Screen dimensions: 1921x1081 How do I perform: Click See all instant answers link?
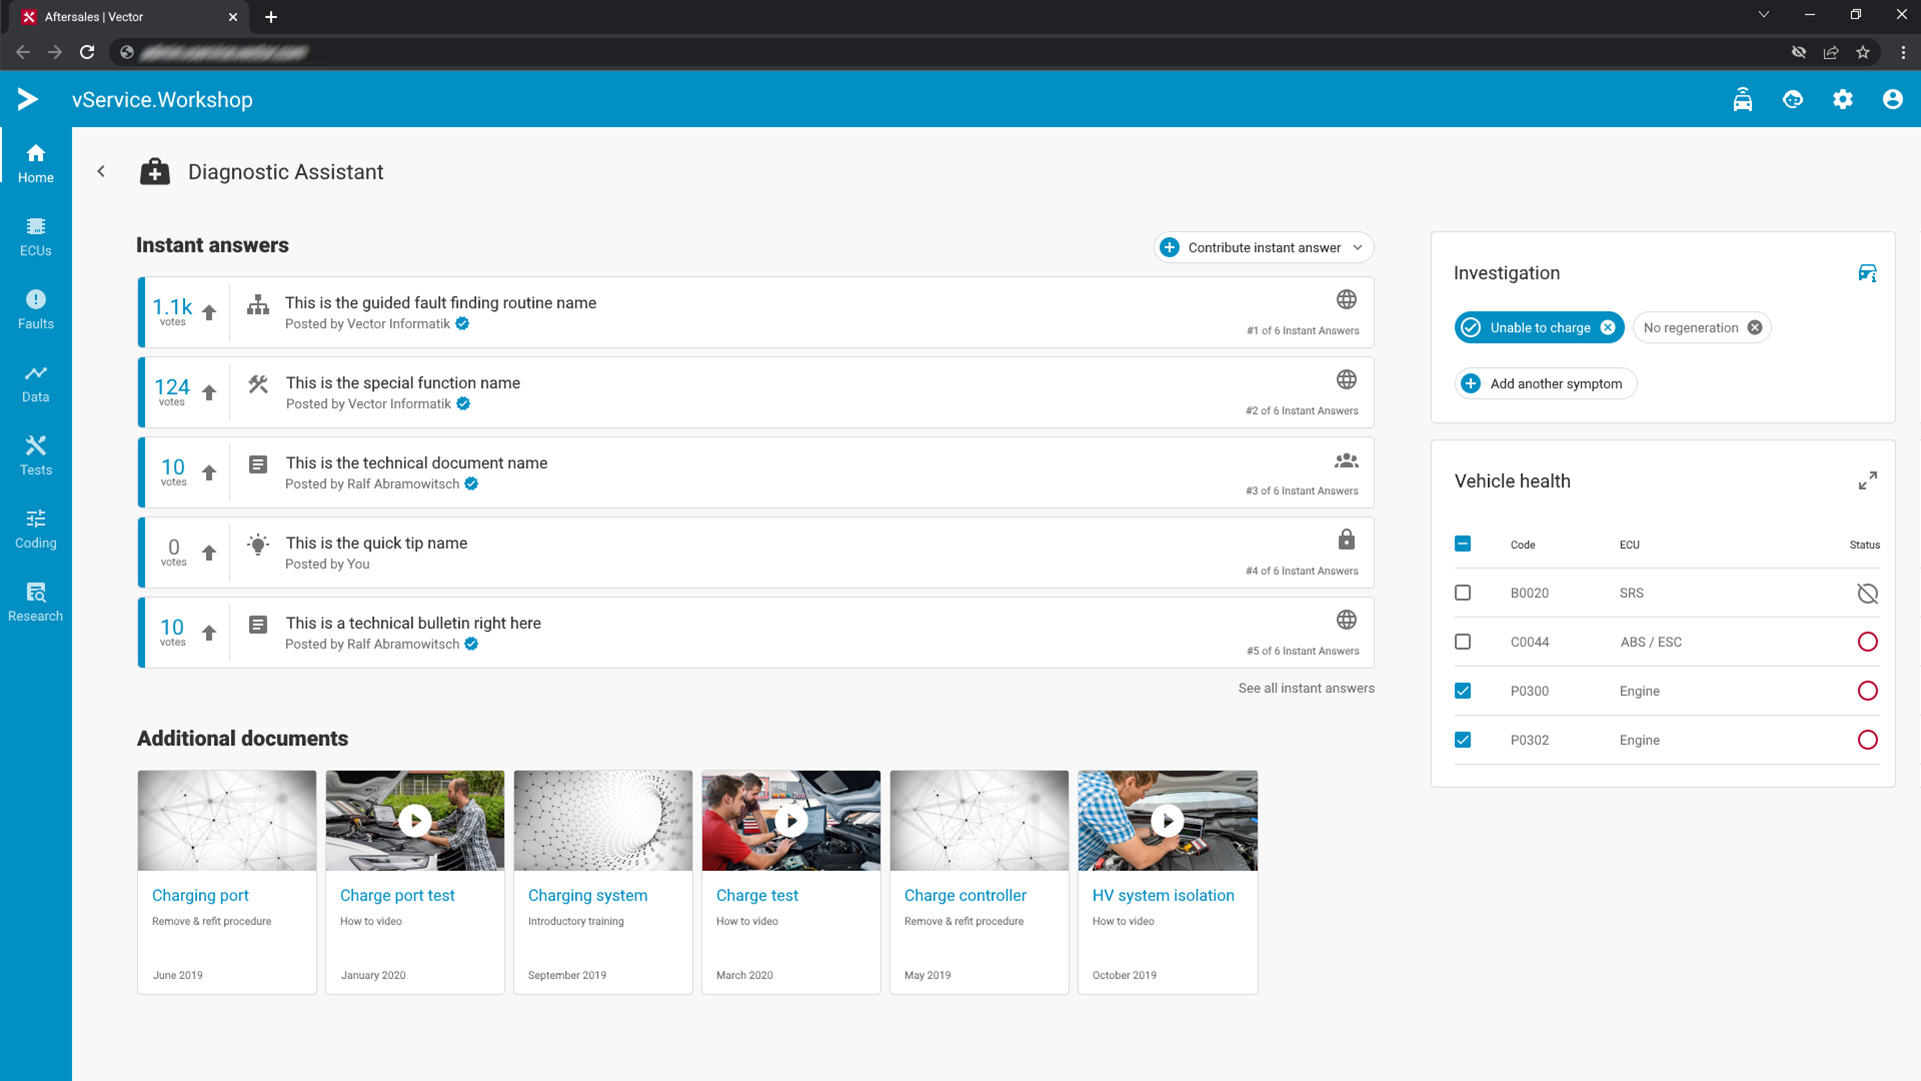pos(1305,688)
